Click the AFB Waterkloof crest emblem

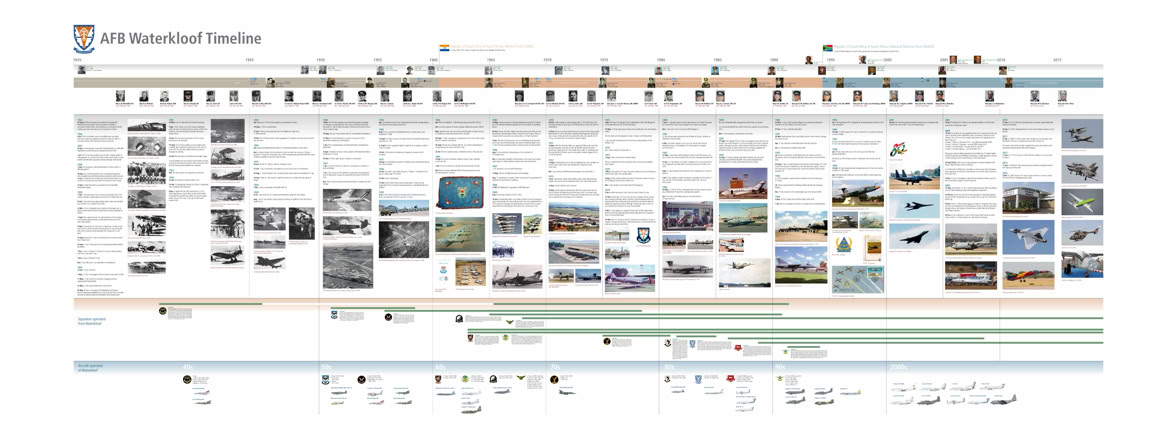[x=85, y=39]
